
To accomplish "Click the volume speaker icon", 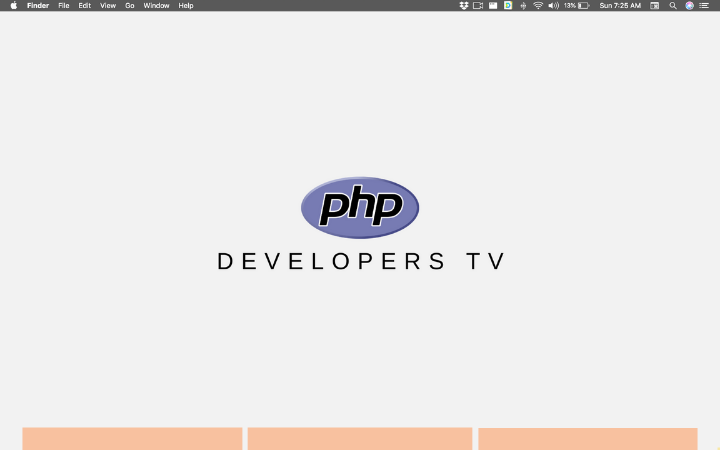I will click(553, 6).
